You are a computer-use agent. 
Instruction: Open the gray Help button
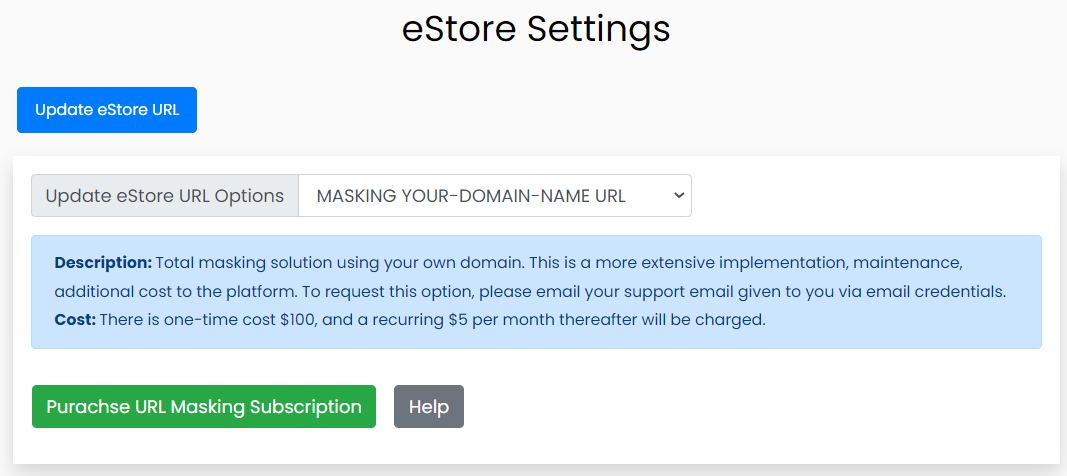click(429, 407)
